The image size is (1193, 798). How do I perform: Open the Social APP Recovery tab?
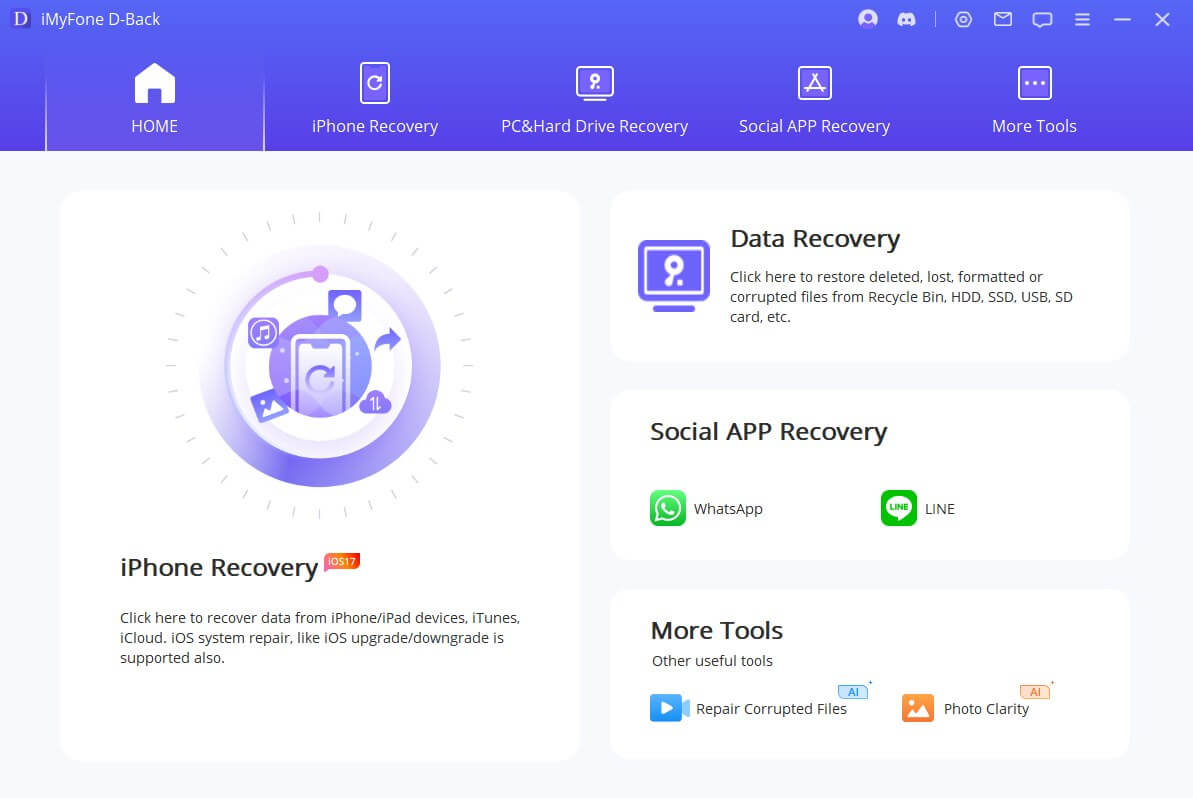(x=814, y=100)
